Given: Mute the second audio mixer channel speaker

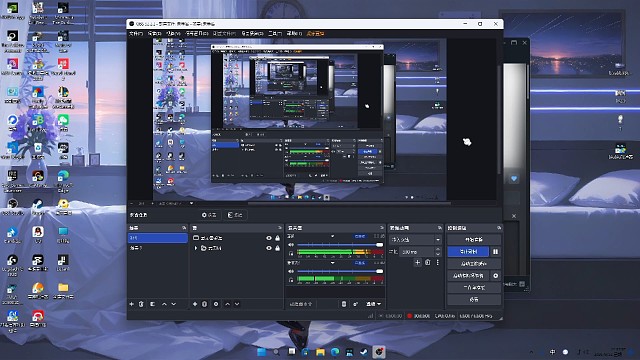Looking at the screenshot, I should click(x=291, y=271).
